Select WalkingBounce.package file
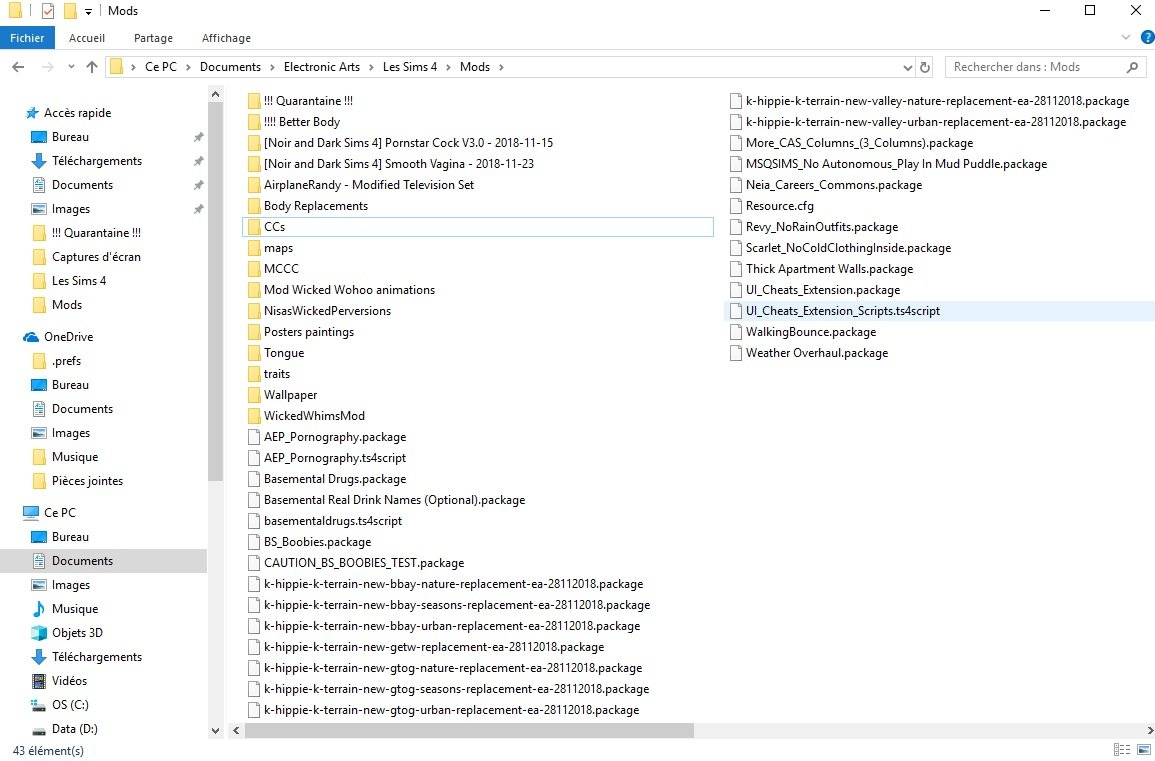This screenshot has width=1155, height=761. (x=811, y=332)
